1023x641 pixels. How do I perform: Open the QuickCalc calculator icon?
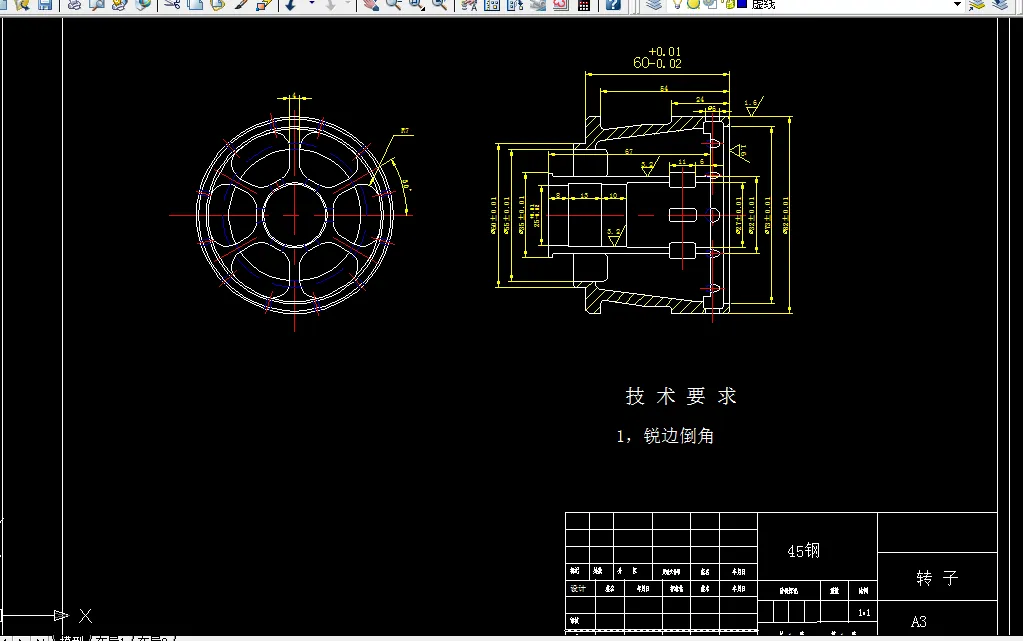point(584,5)
